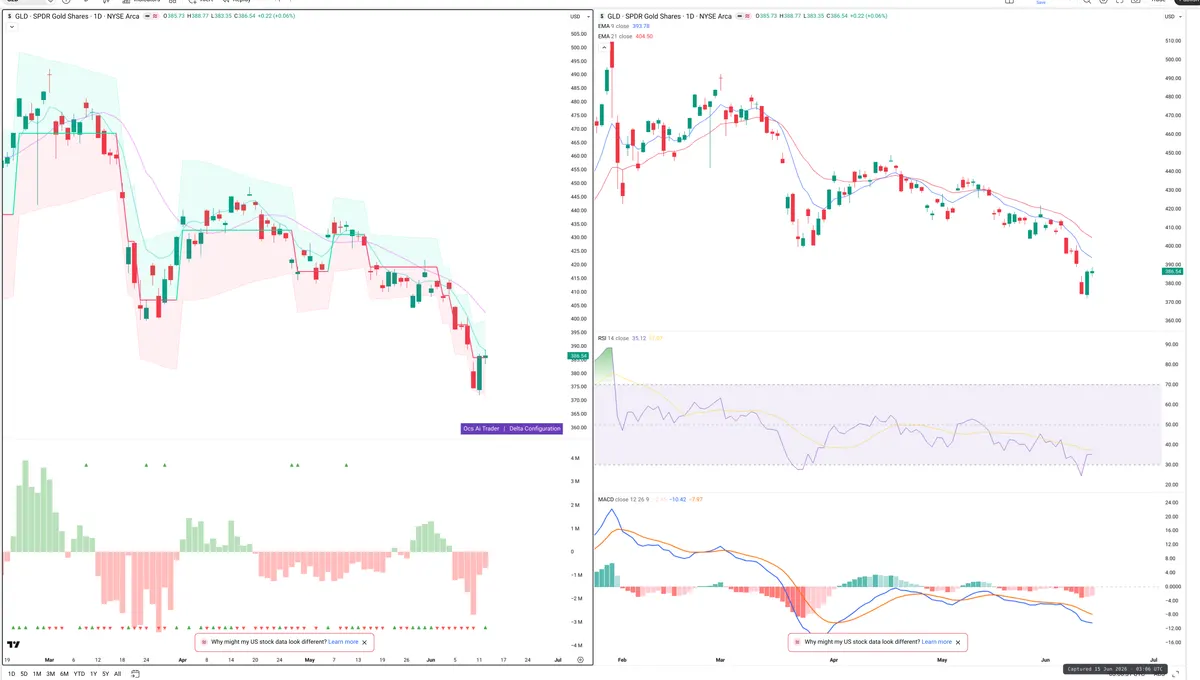Click the TradingView logo on left chart
The height and width of the screenshot is (680, 1200).
pos(14,645)
